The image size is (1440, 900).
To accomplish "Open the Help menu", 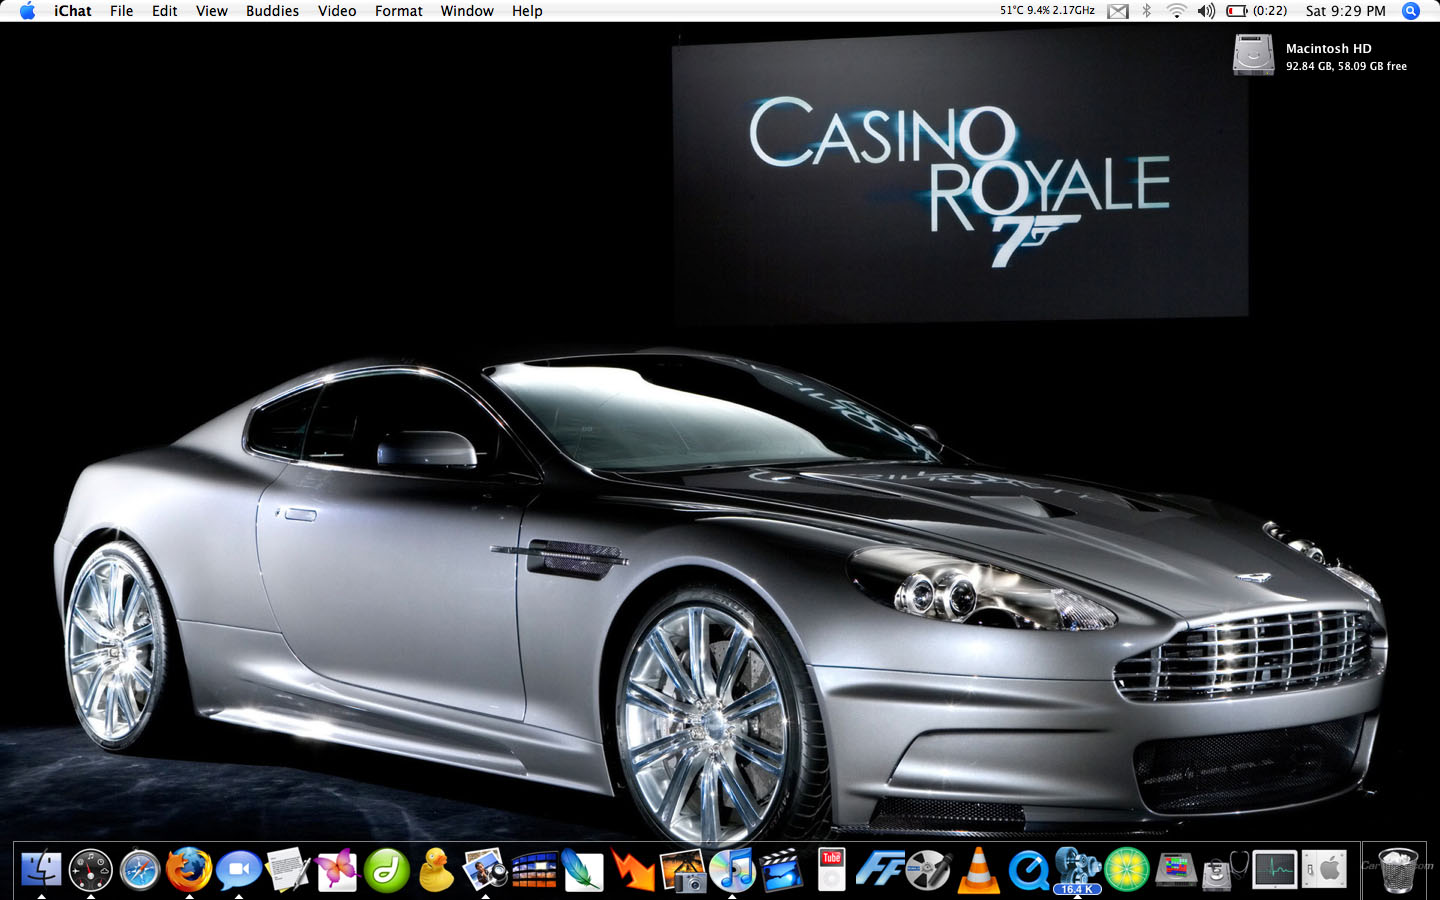I will (x=527, y=11).
